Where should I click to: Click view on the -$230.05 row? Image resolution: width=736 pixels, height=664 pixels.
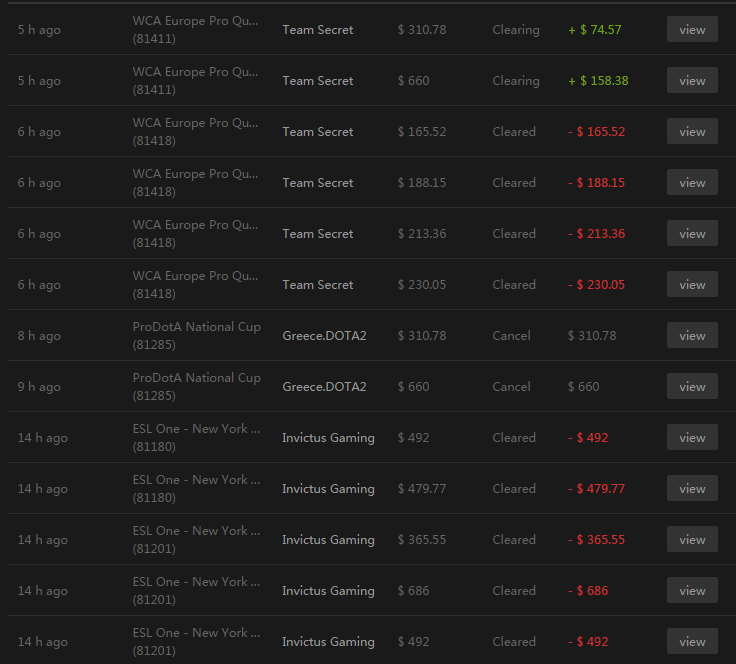692,284
